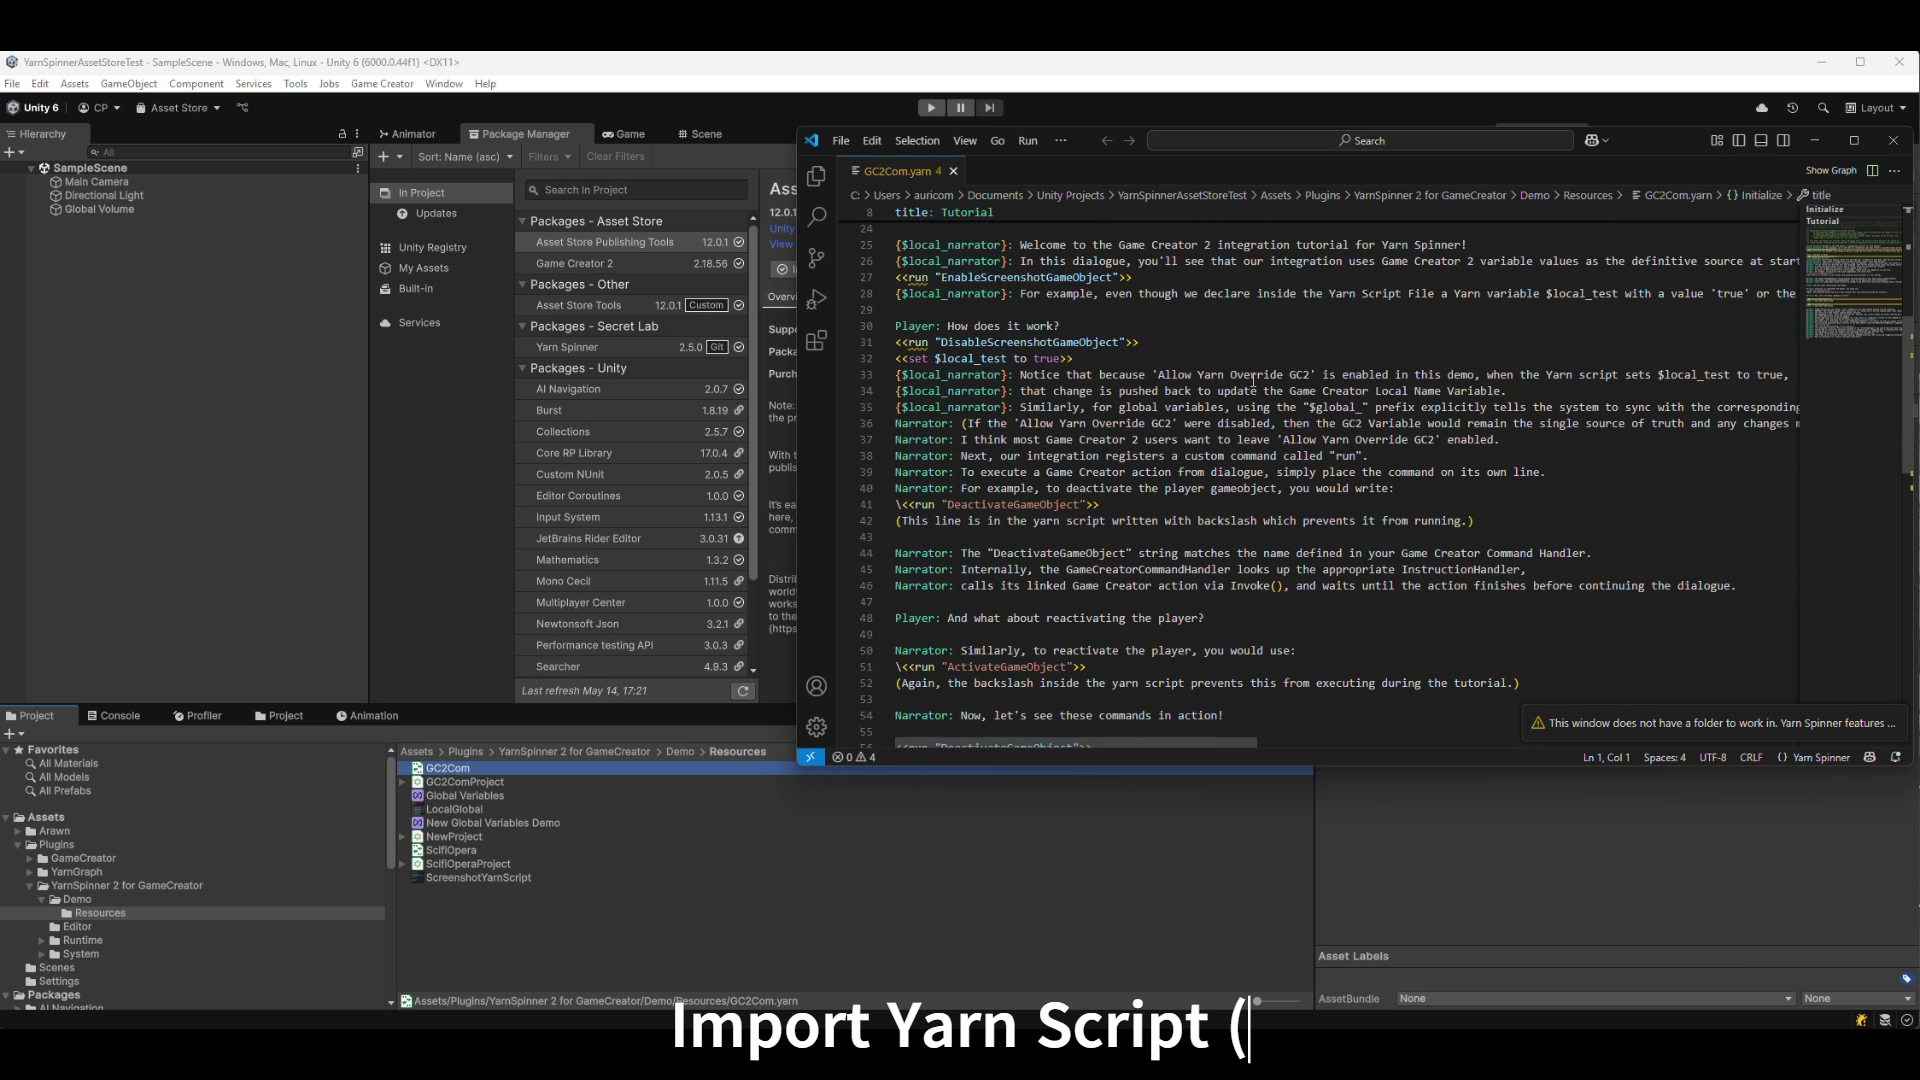This screenshot has height=1080, width=1920.
Task: Select Updates in Package Manager sidebar
Action: tap(435, 213)
